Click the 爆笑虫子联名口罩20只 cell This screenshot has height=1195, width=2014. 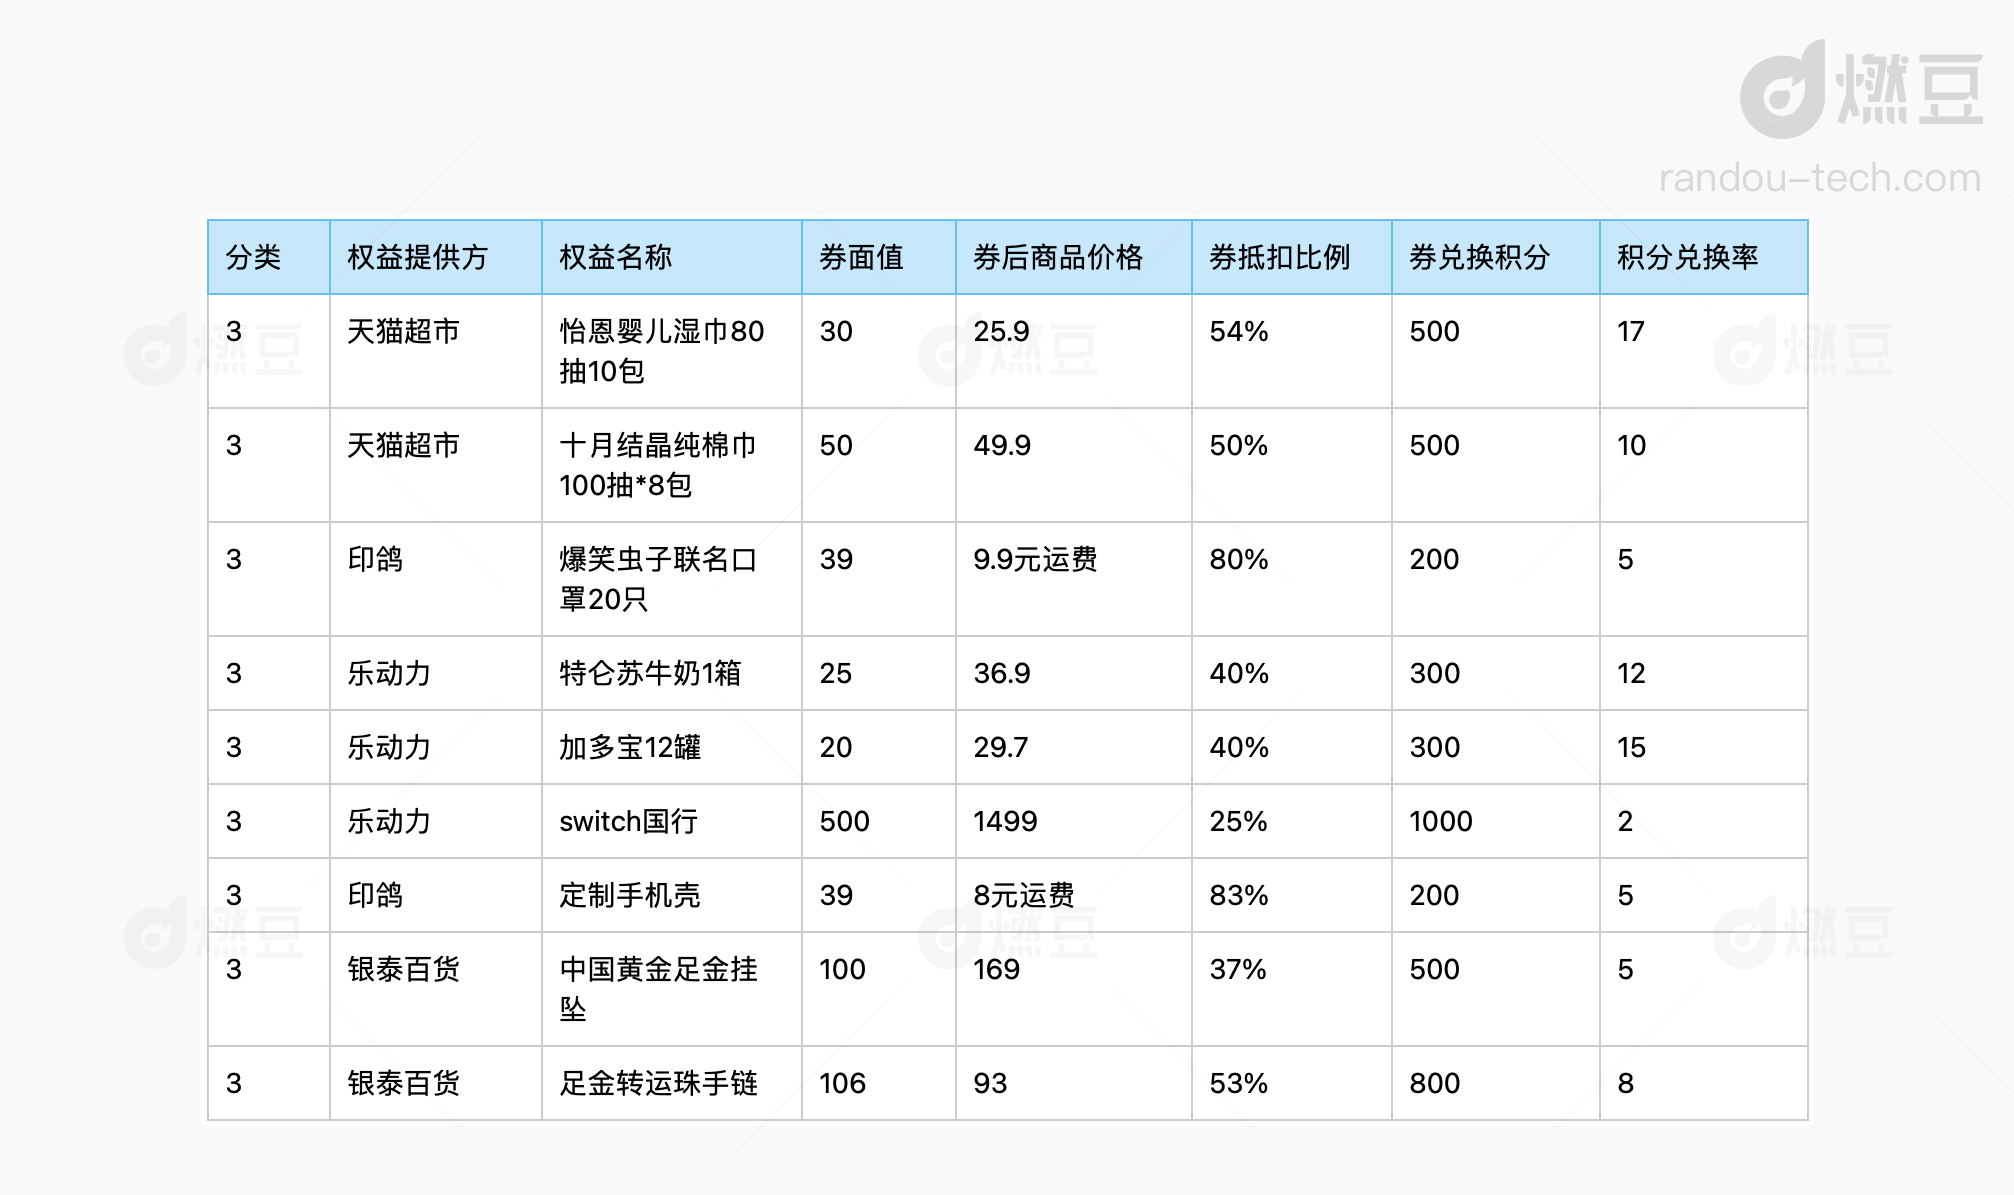[657, 579]
